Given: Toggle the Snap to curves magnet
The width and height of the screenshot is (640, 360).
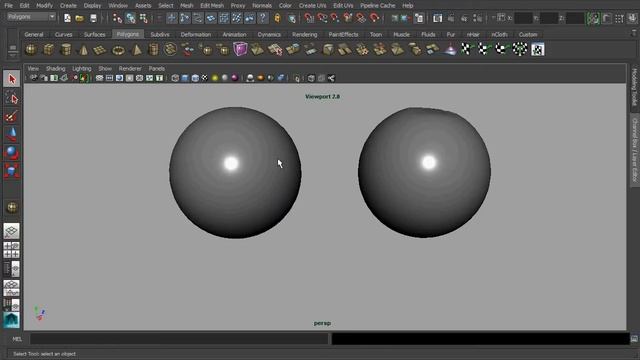Looking at the screenshot, I should click(322, 18).
